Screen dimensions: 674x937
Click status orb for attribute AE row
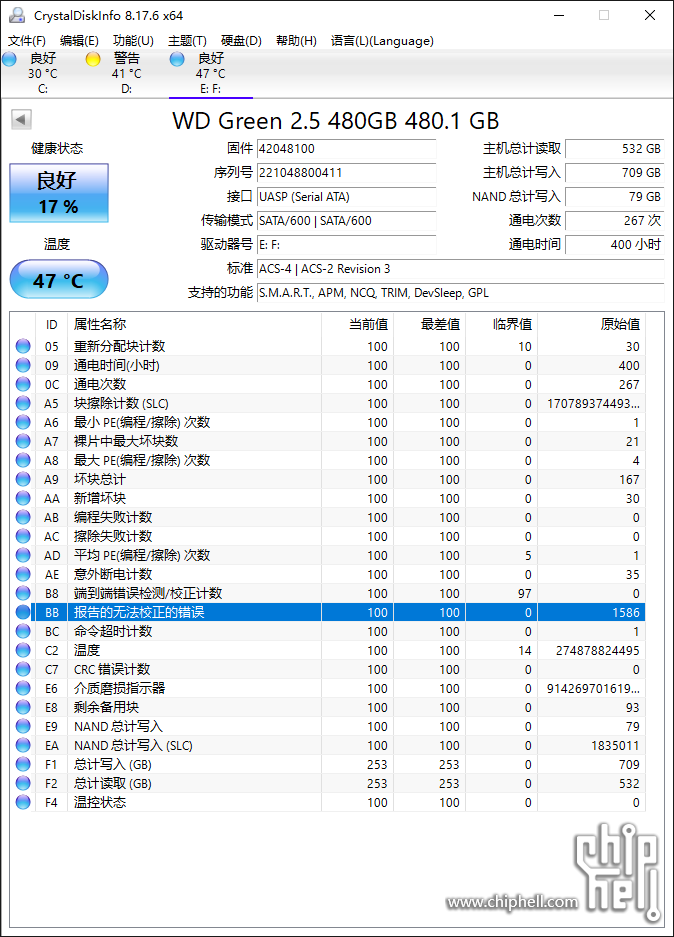pos(23,574)
